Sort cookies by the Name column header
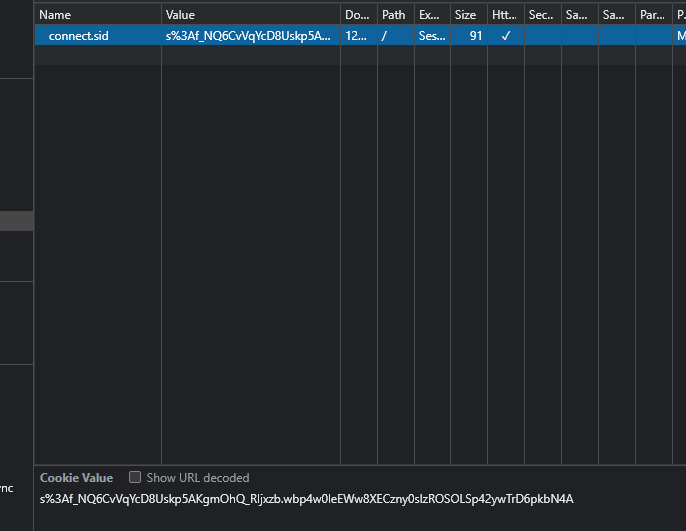This screenshot has height=531, width=686. [x=97, y=15]
